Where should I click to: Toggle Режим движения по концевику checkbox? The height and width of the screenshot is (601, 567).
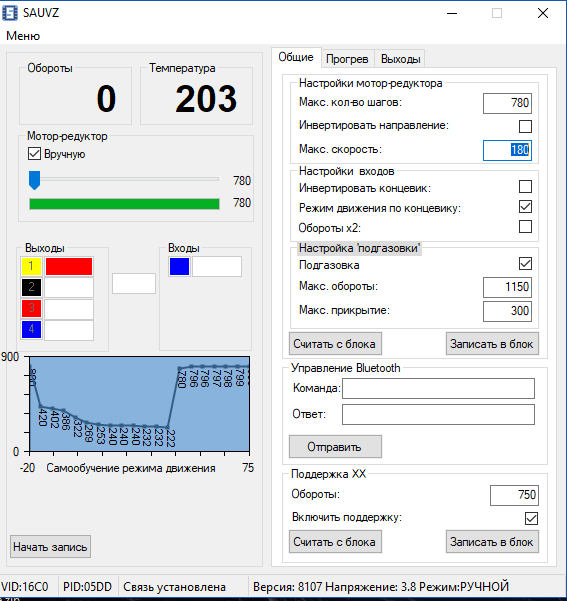525,207
